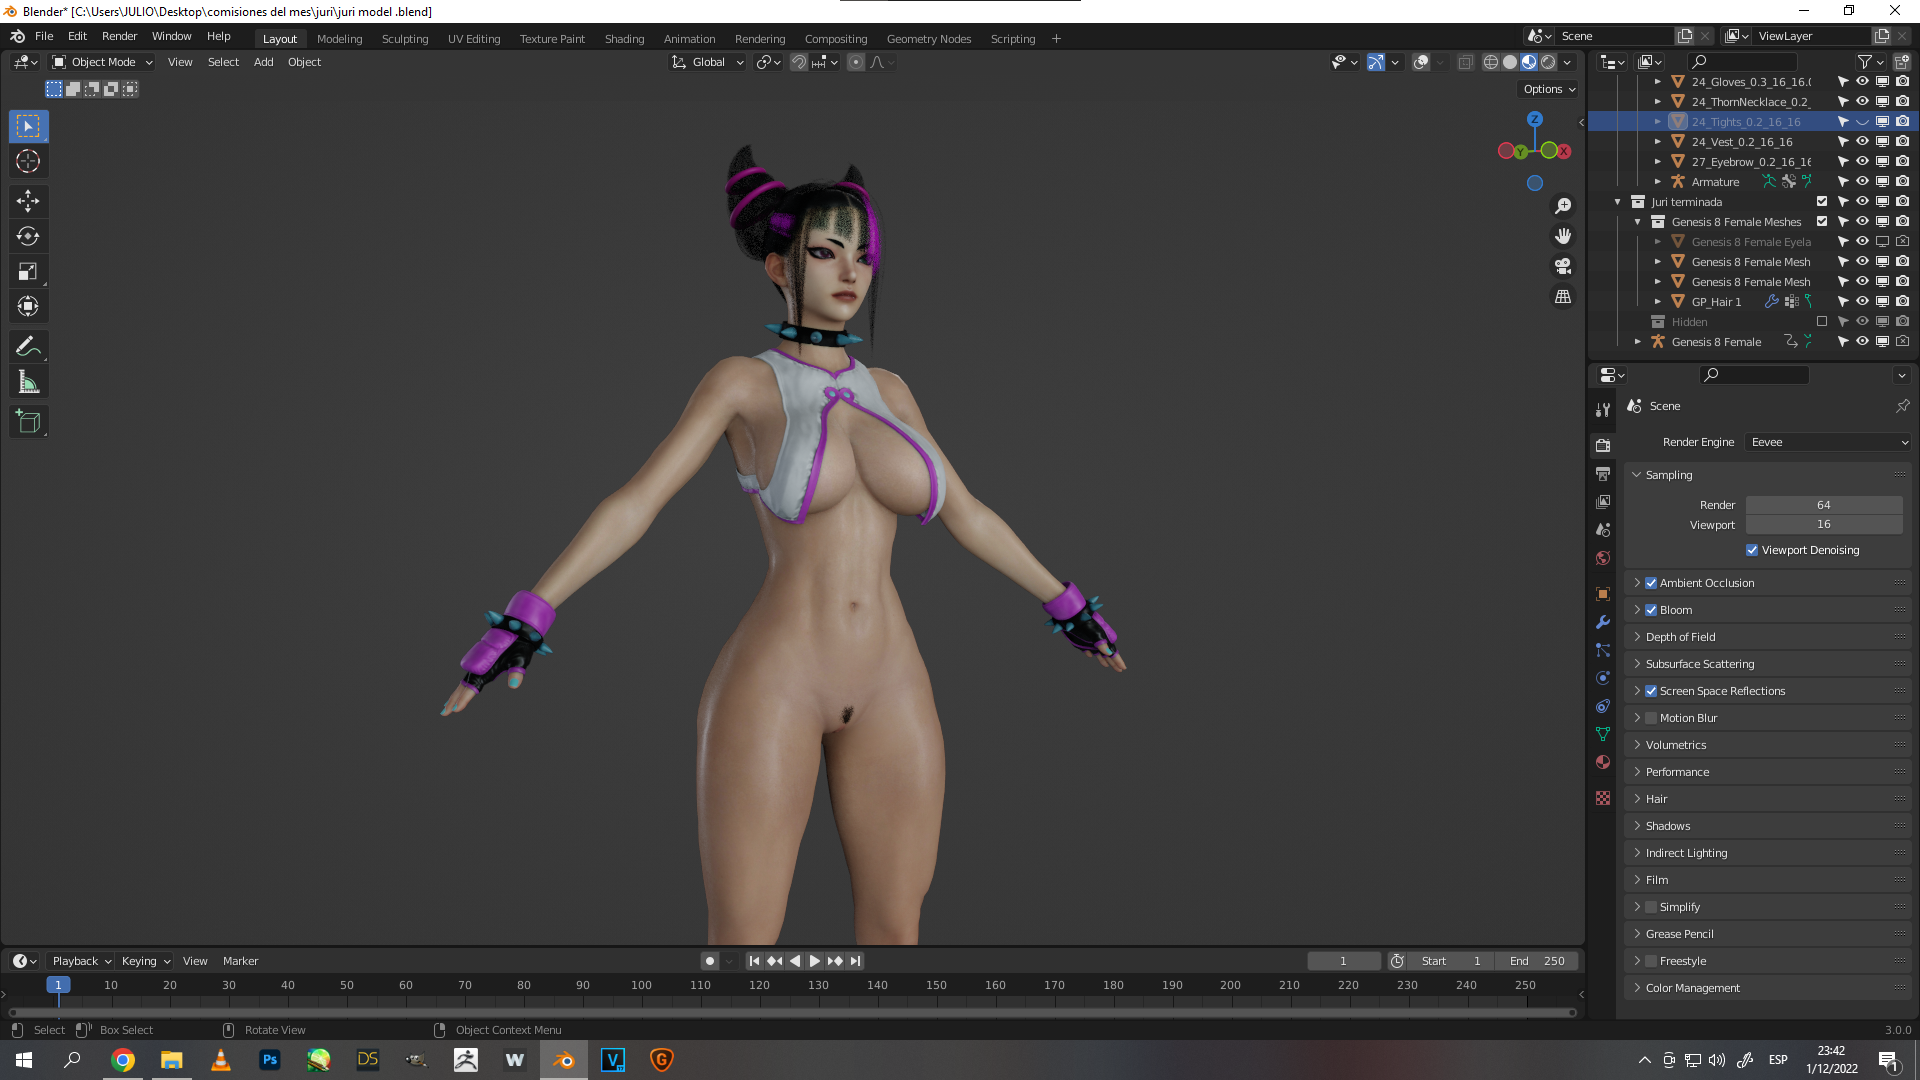1920x1080 pixels.
Task: Activate the Scale tool
Action: (28, 271)
